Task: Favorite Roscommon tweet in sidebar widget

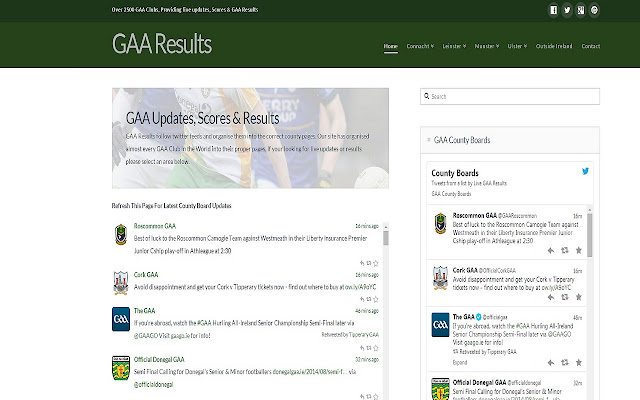Action: point(579,251)
